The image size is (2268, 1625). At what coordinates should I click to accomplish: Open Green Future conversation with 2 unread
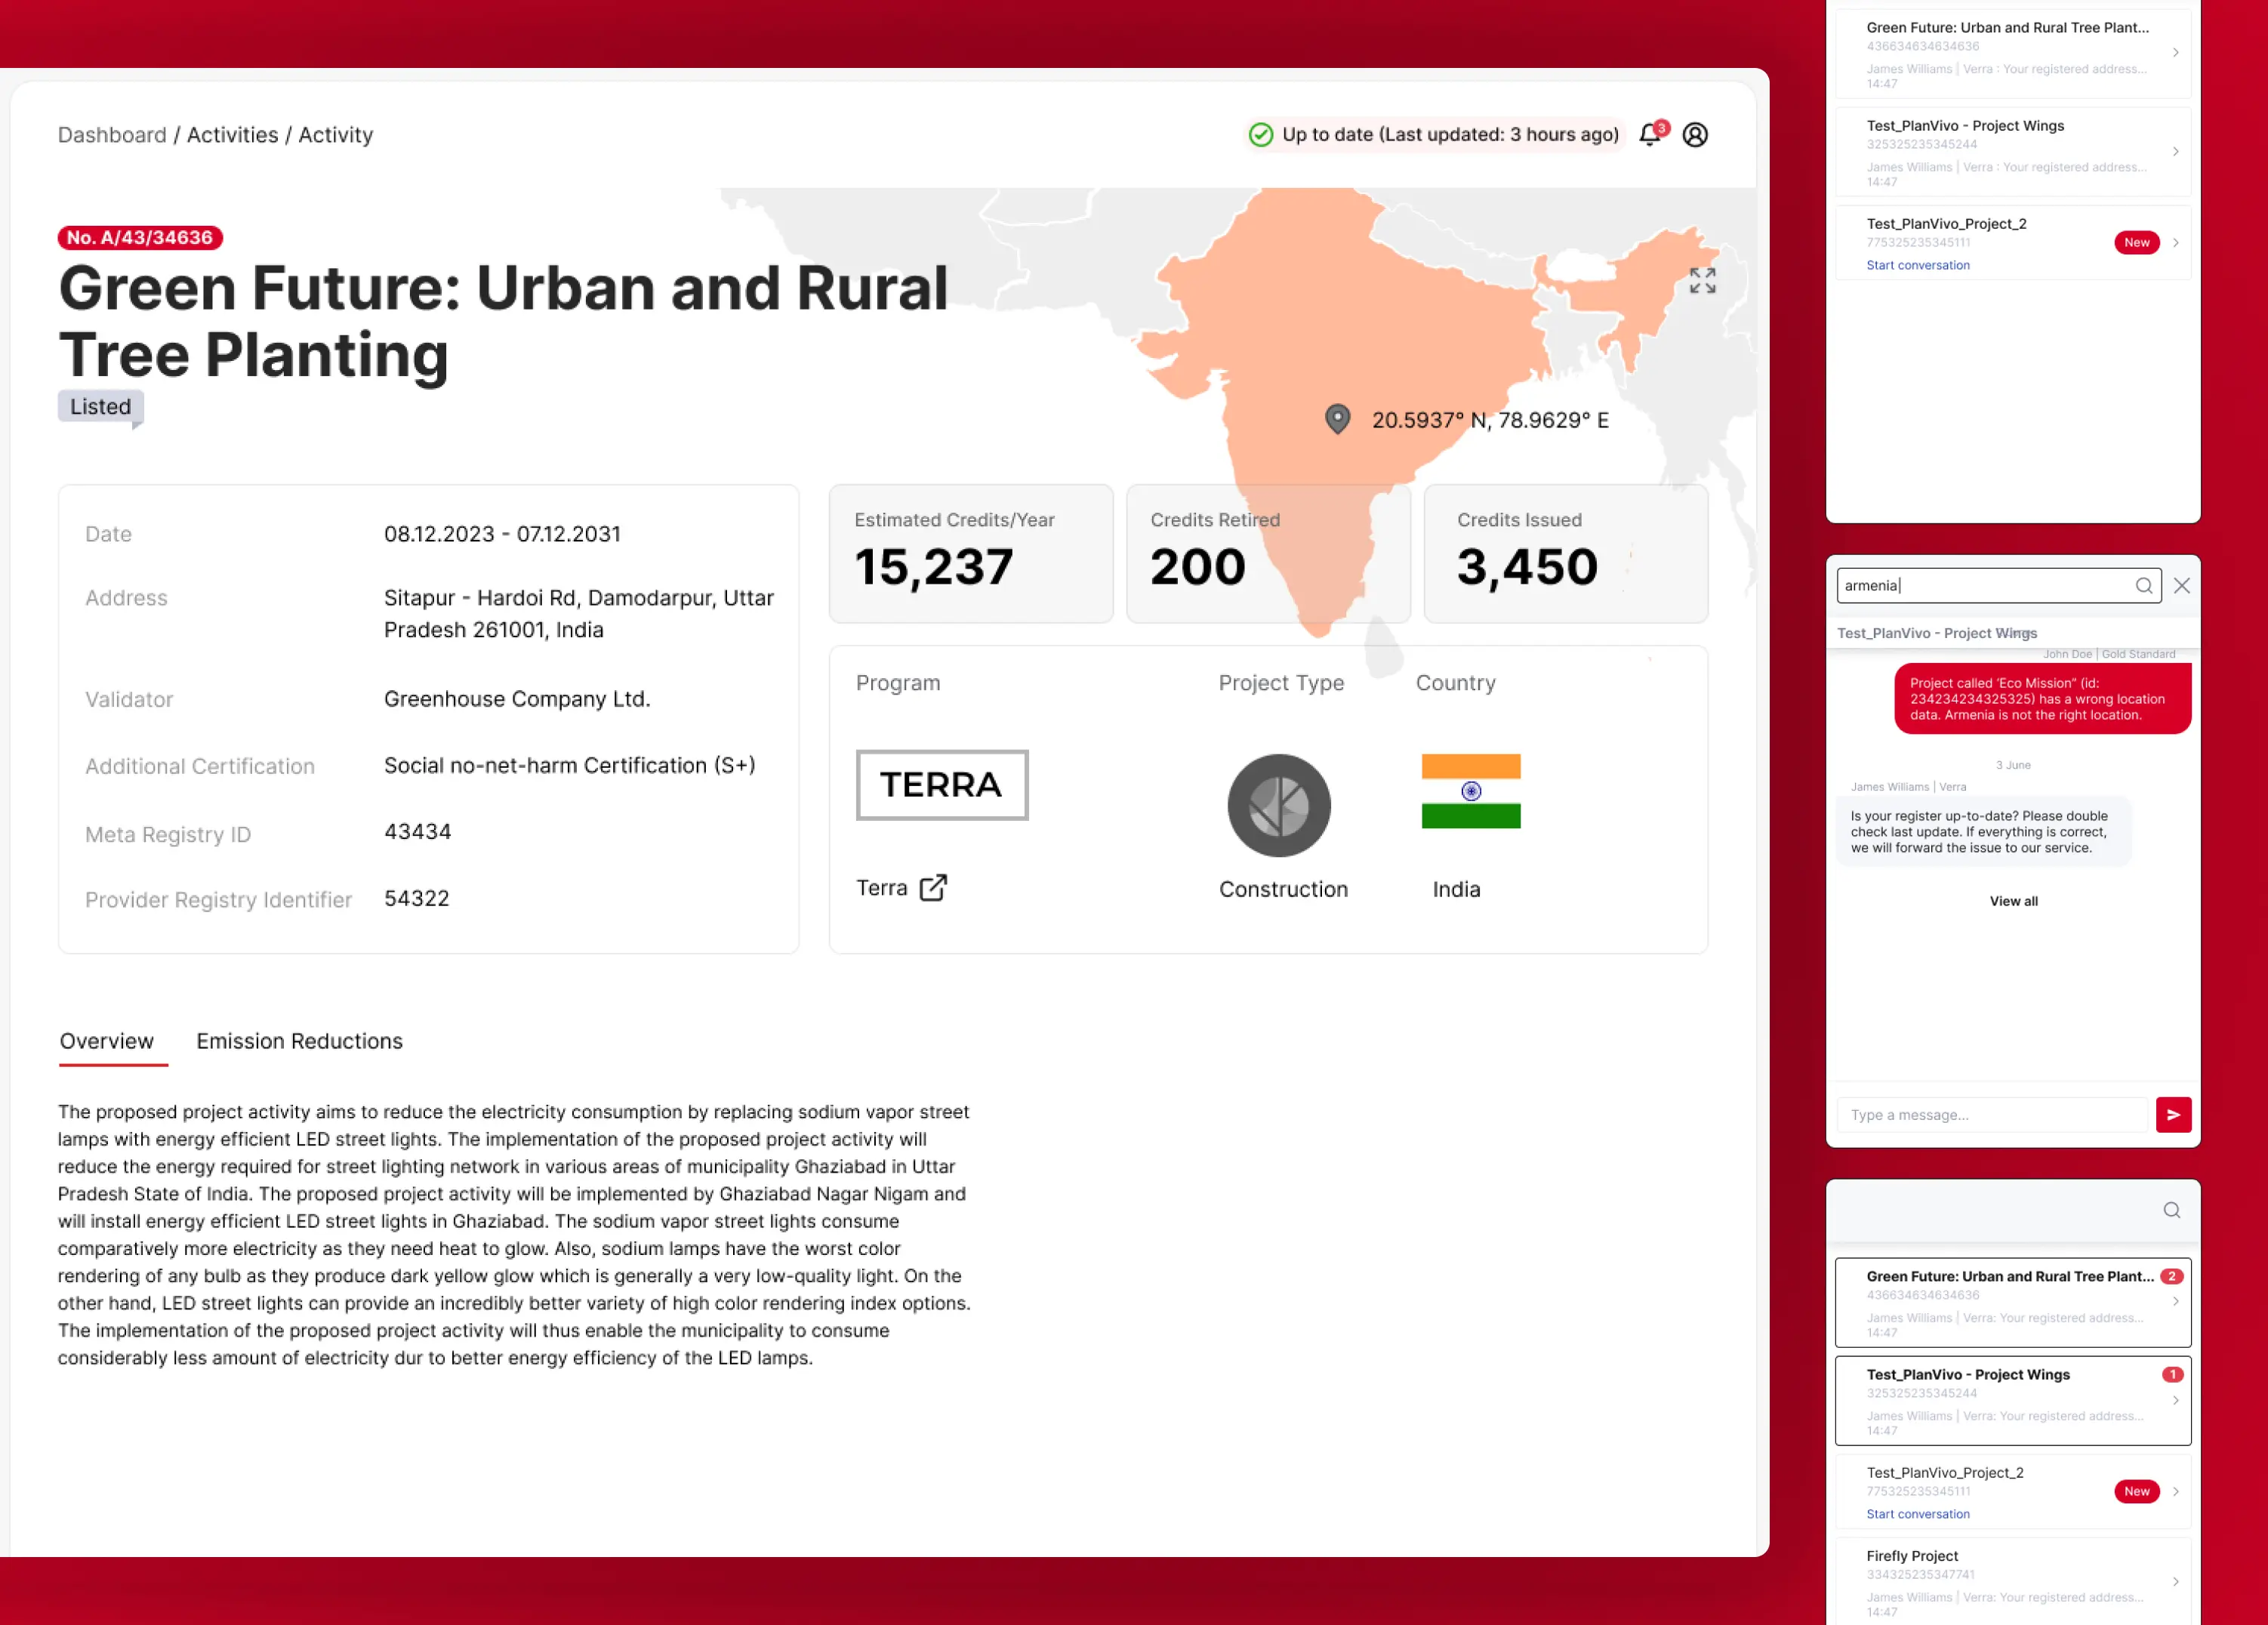point(2010,1301)
